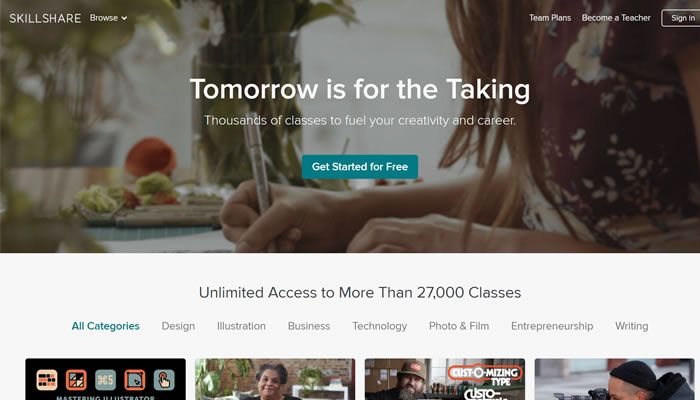The image size is (700, 400).
Task: Select the All Categories tab
Action: pyautogui.click(x=105, y=326)
